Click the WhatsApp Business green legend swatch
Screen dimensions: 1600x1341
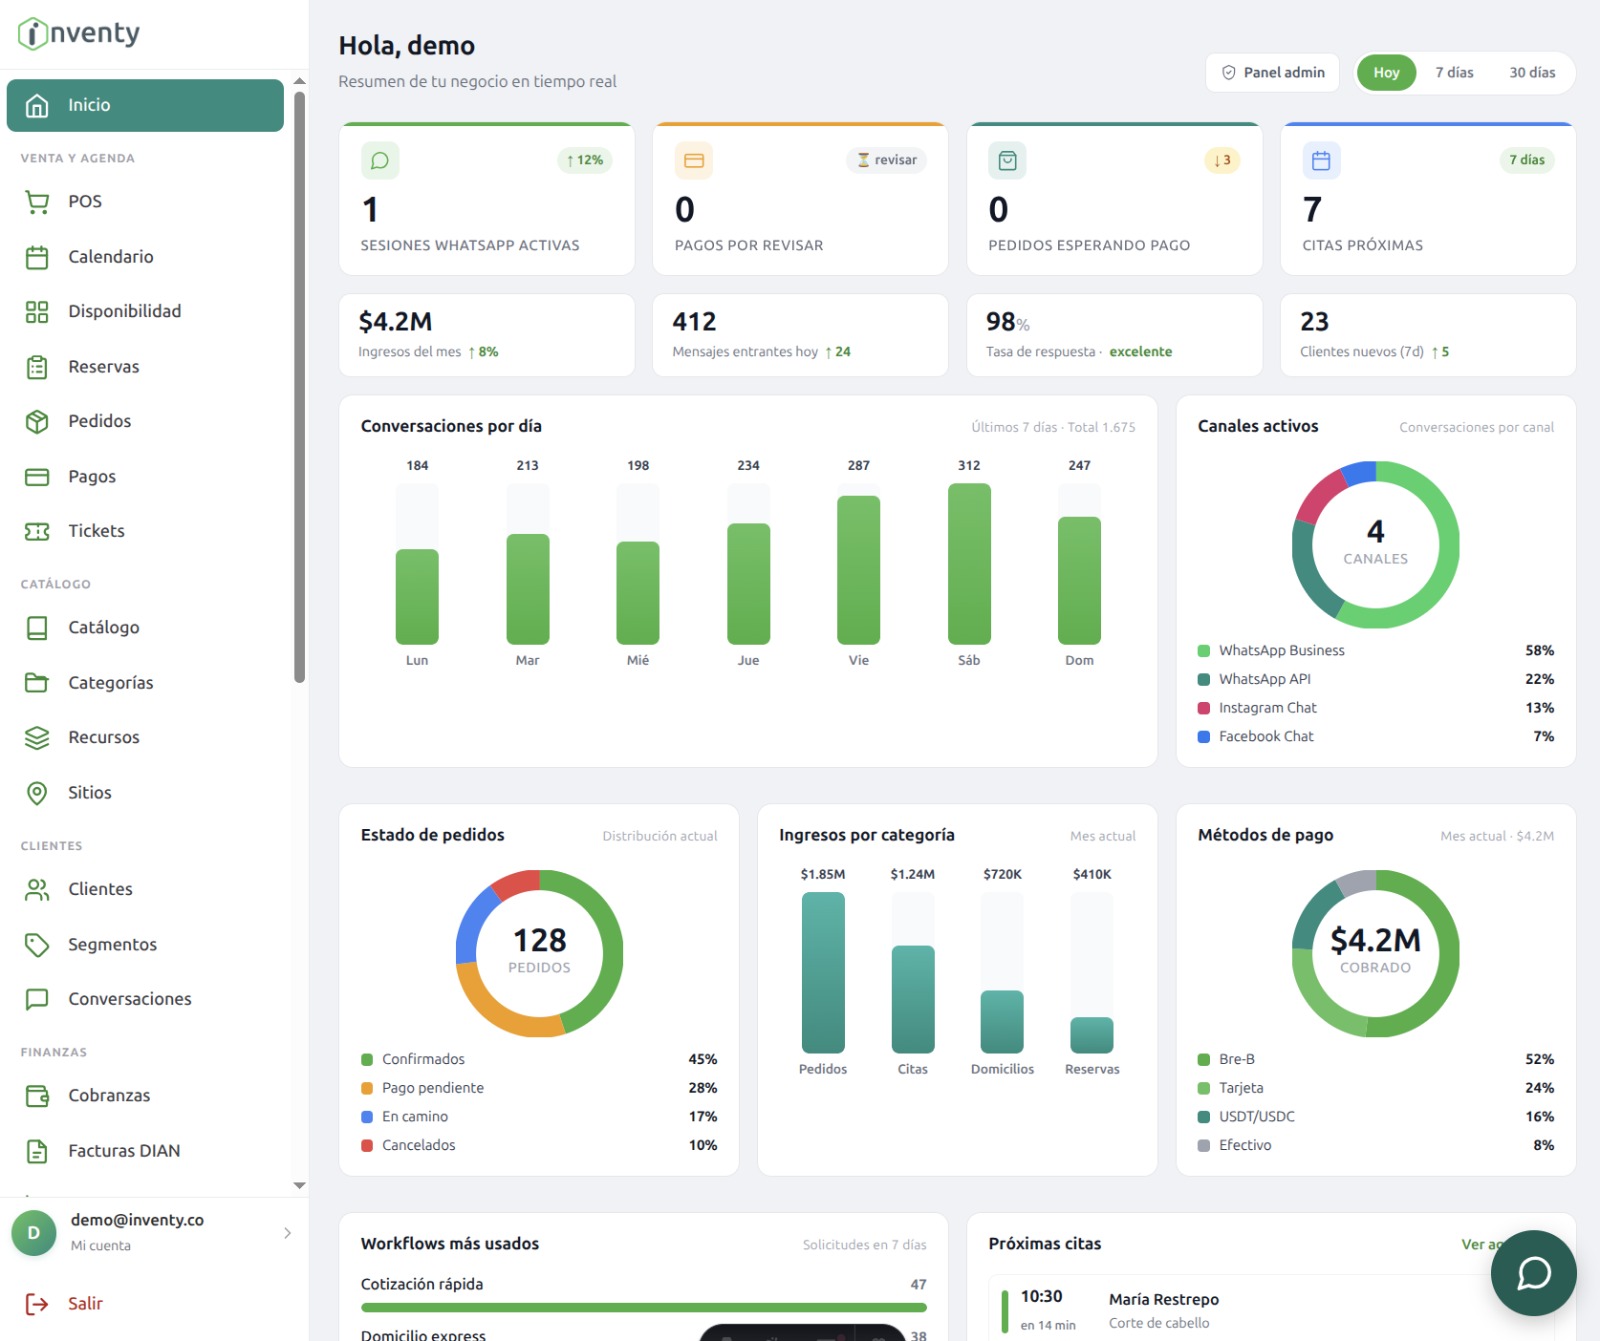click(x=1204, y=651)
